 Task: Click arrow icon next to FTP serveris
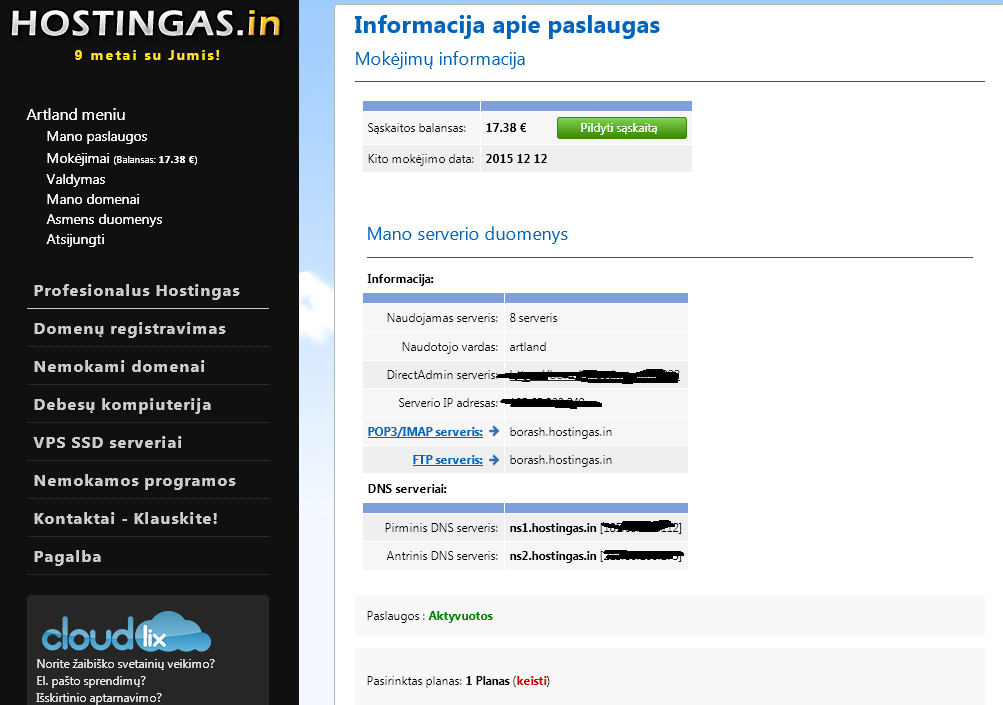pos(494,460)
